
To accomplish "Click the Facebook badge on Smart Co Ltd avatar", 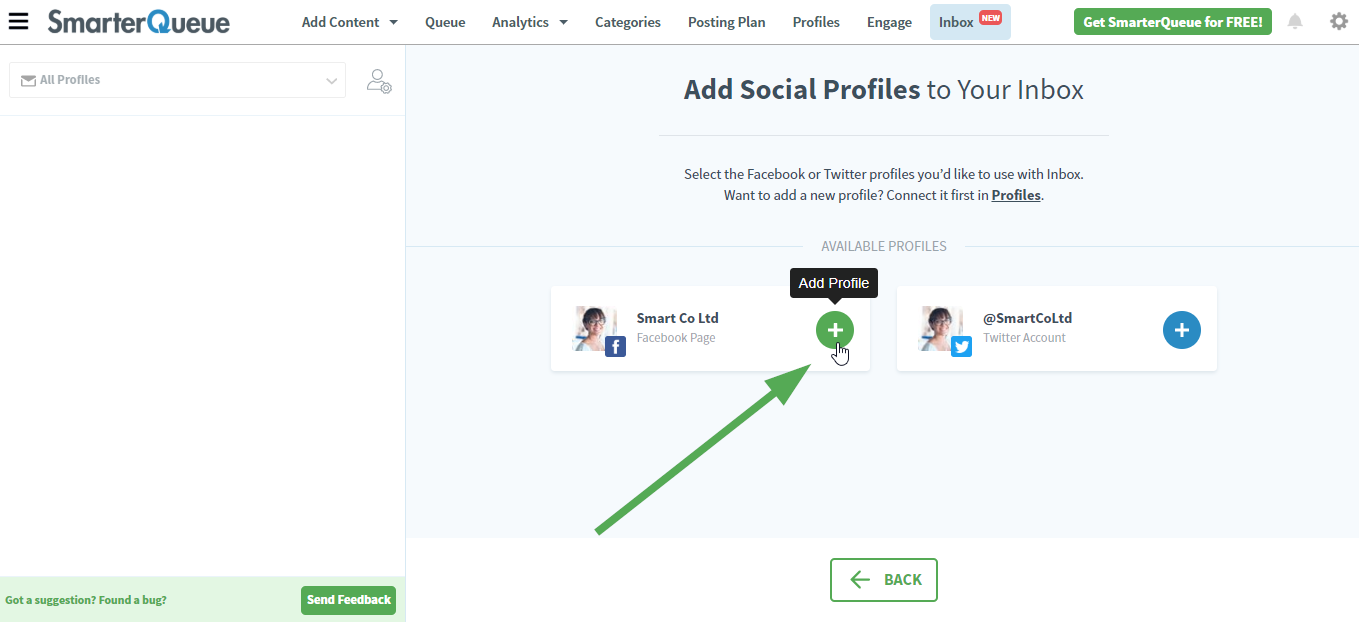I will tap(614, 347).
